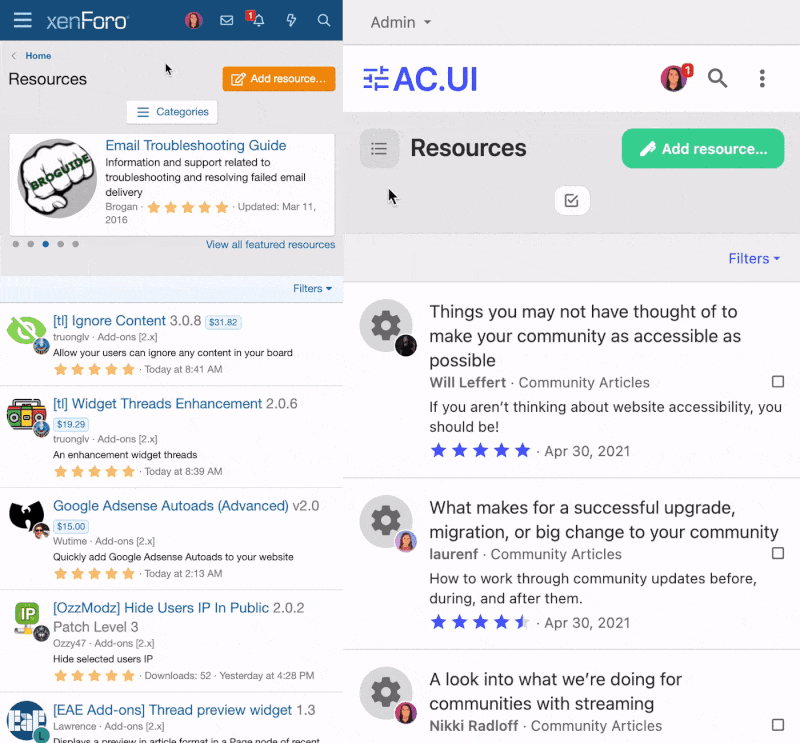Open notifications bell with red badge
Viewport: 800px width, 743px height.
point(257,19)
